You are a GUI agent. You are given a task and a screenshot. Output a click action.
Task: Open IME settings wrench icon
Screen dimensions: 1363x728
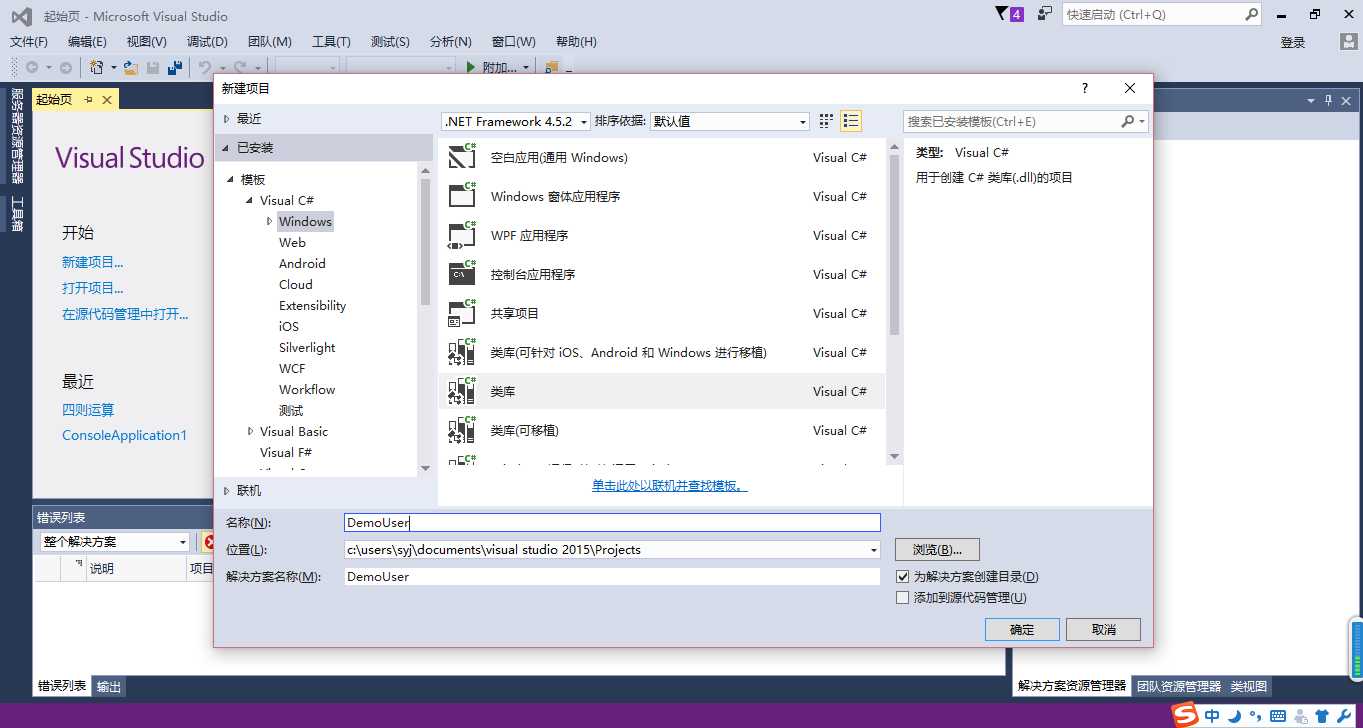pos(1344,716)
